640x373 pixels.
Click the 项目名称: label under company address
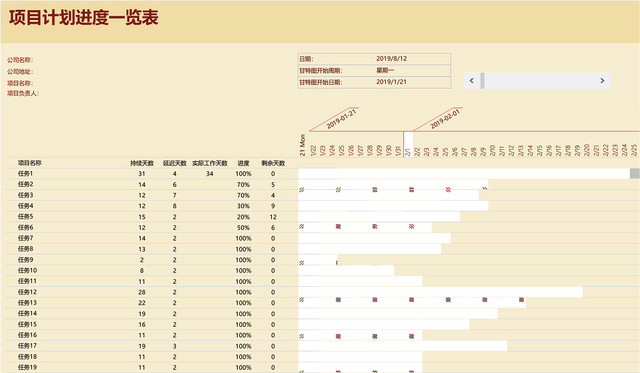[x=20, y=83]
